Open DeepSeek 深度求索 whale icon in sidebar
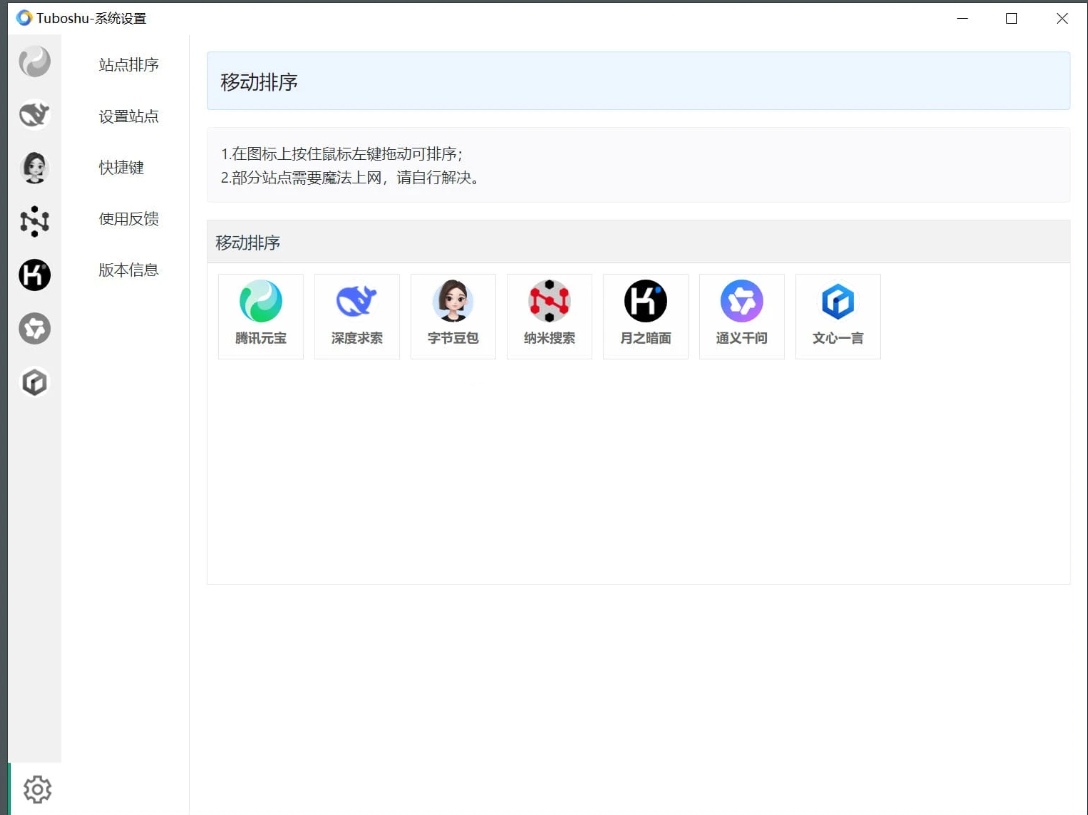 [x=35, y=114]
